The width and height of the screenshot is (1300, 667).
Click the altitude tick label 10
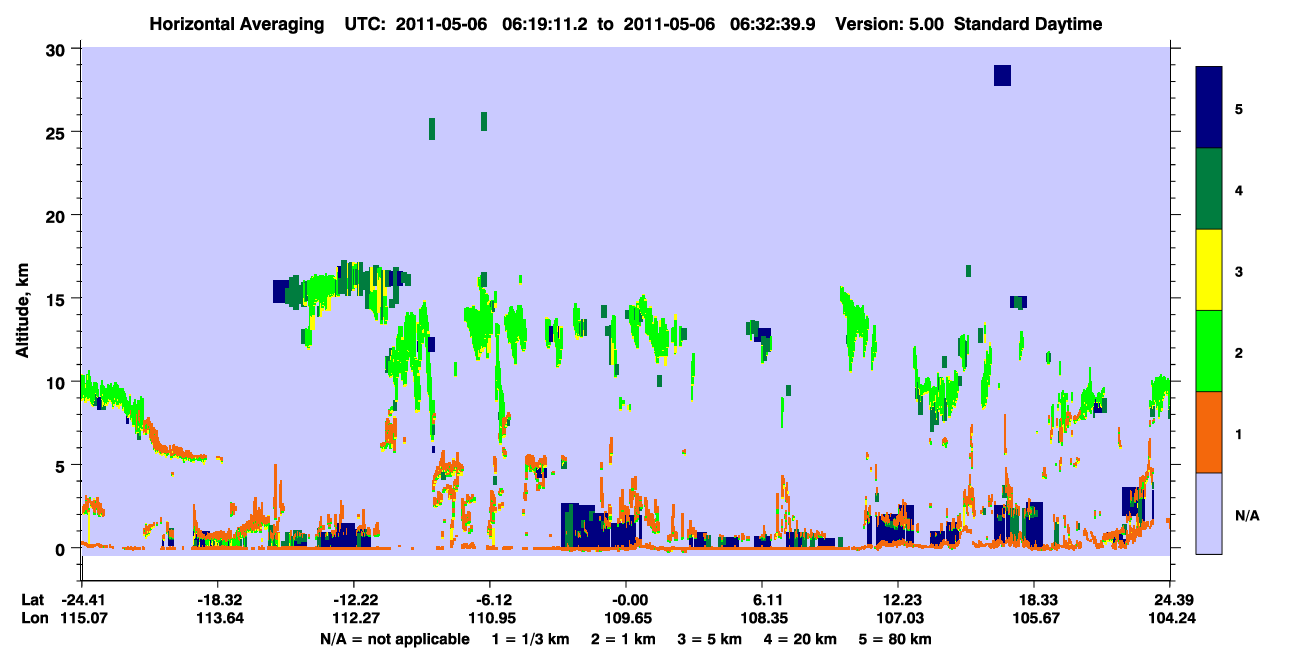pos(58,382)
